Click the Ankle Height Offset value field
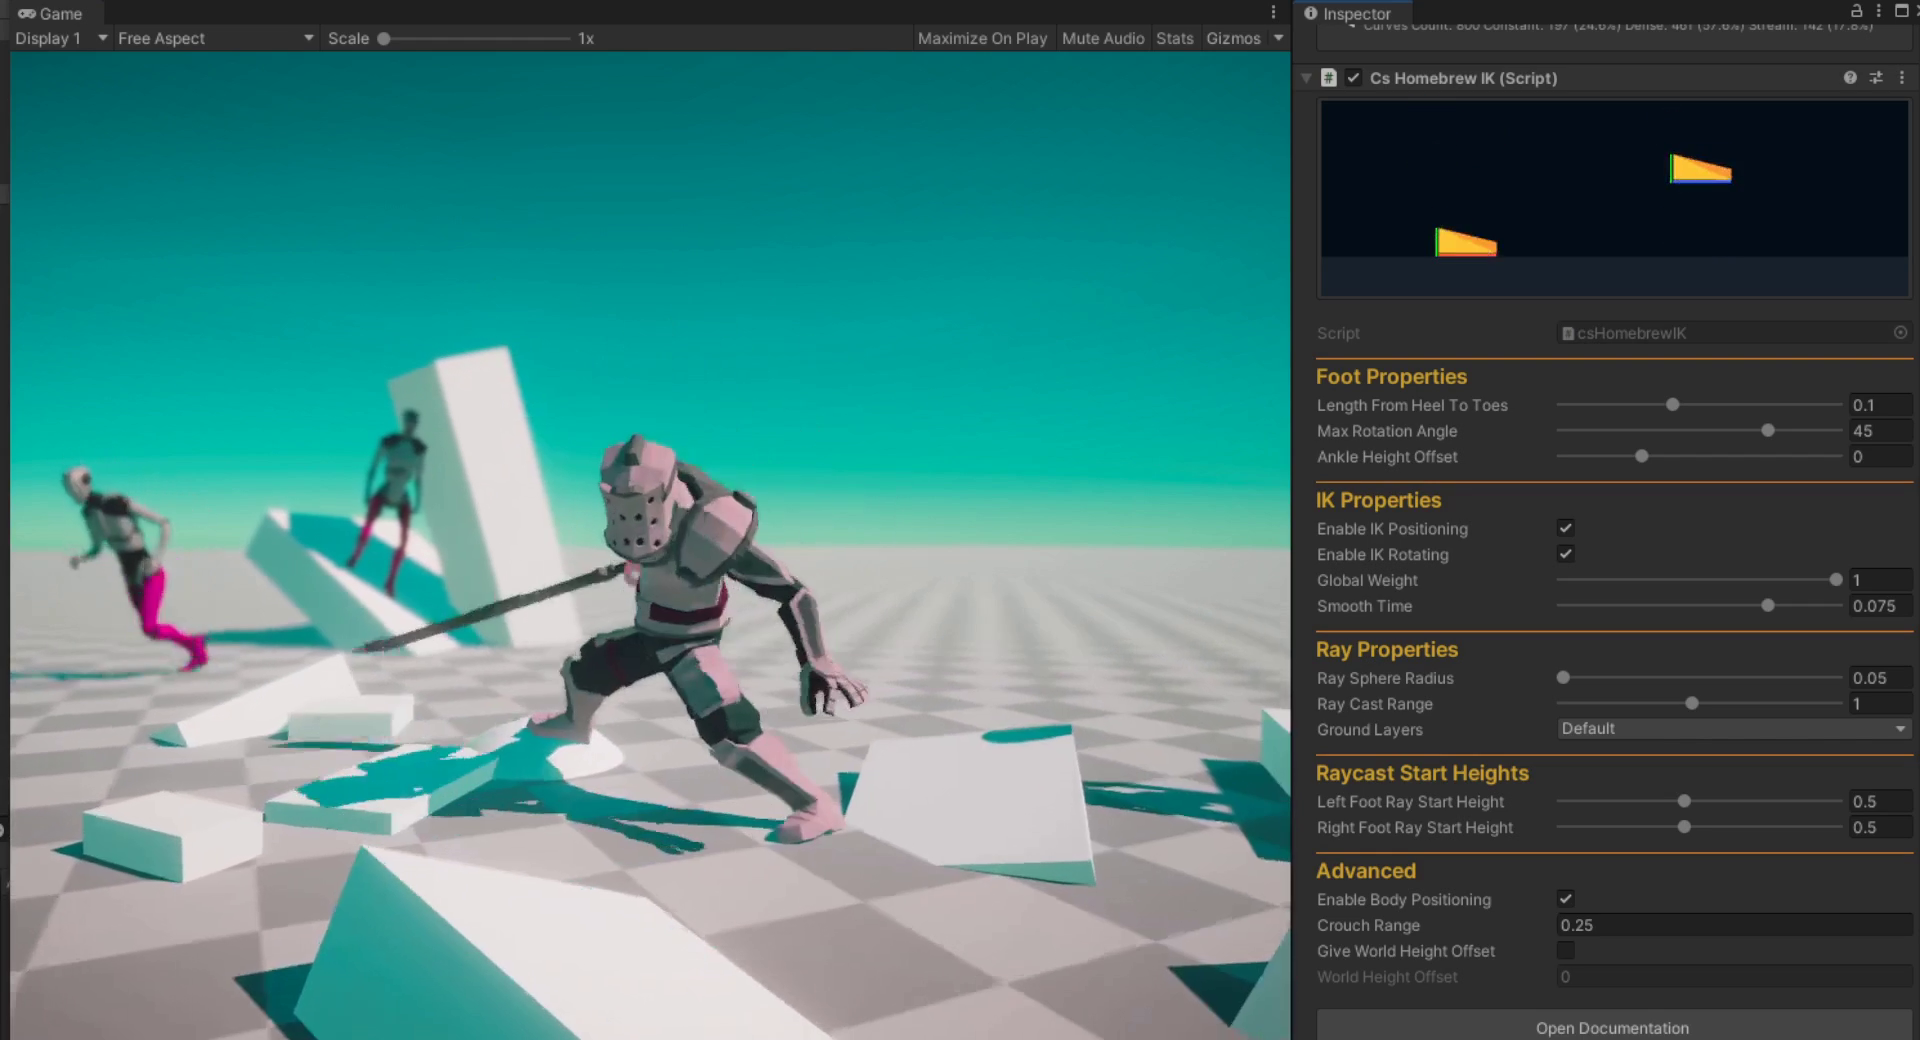1920x1040 pixels. coord(1880,457)
